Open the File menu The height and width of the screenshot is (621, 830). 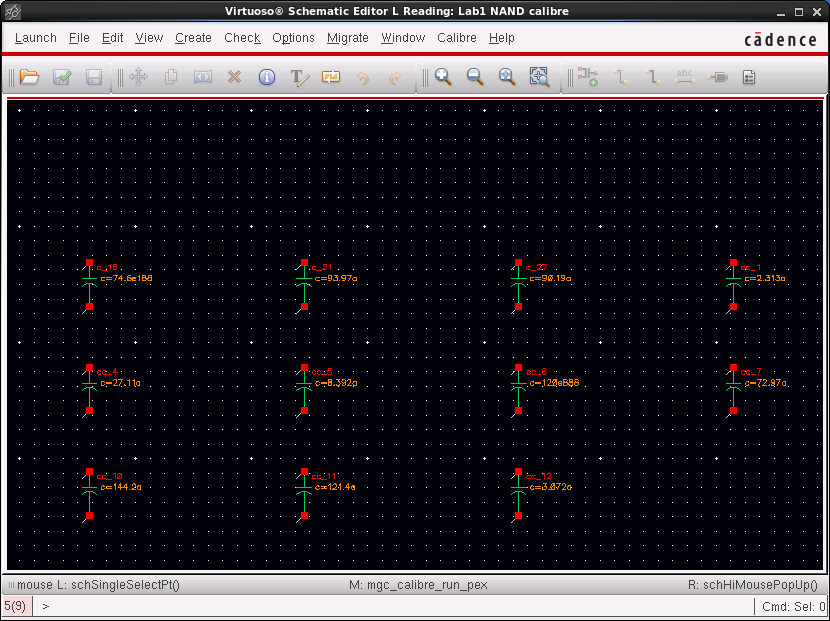(79, 38)
